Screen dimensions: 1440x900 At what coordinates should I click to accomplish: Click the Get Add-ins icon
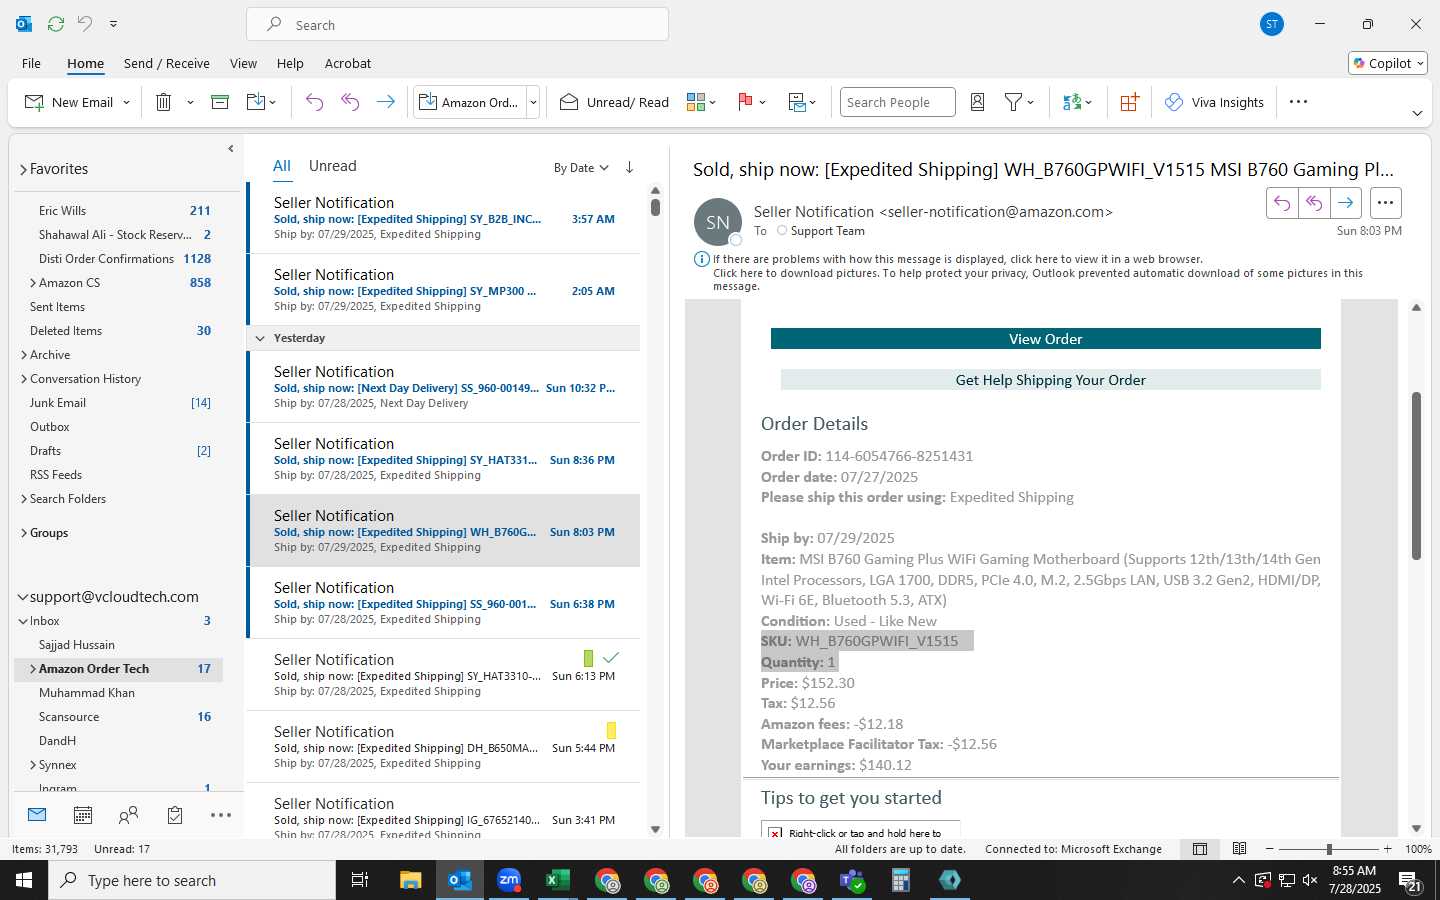pyautogui.click(x=1129, y=102)
